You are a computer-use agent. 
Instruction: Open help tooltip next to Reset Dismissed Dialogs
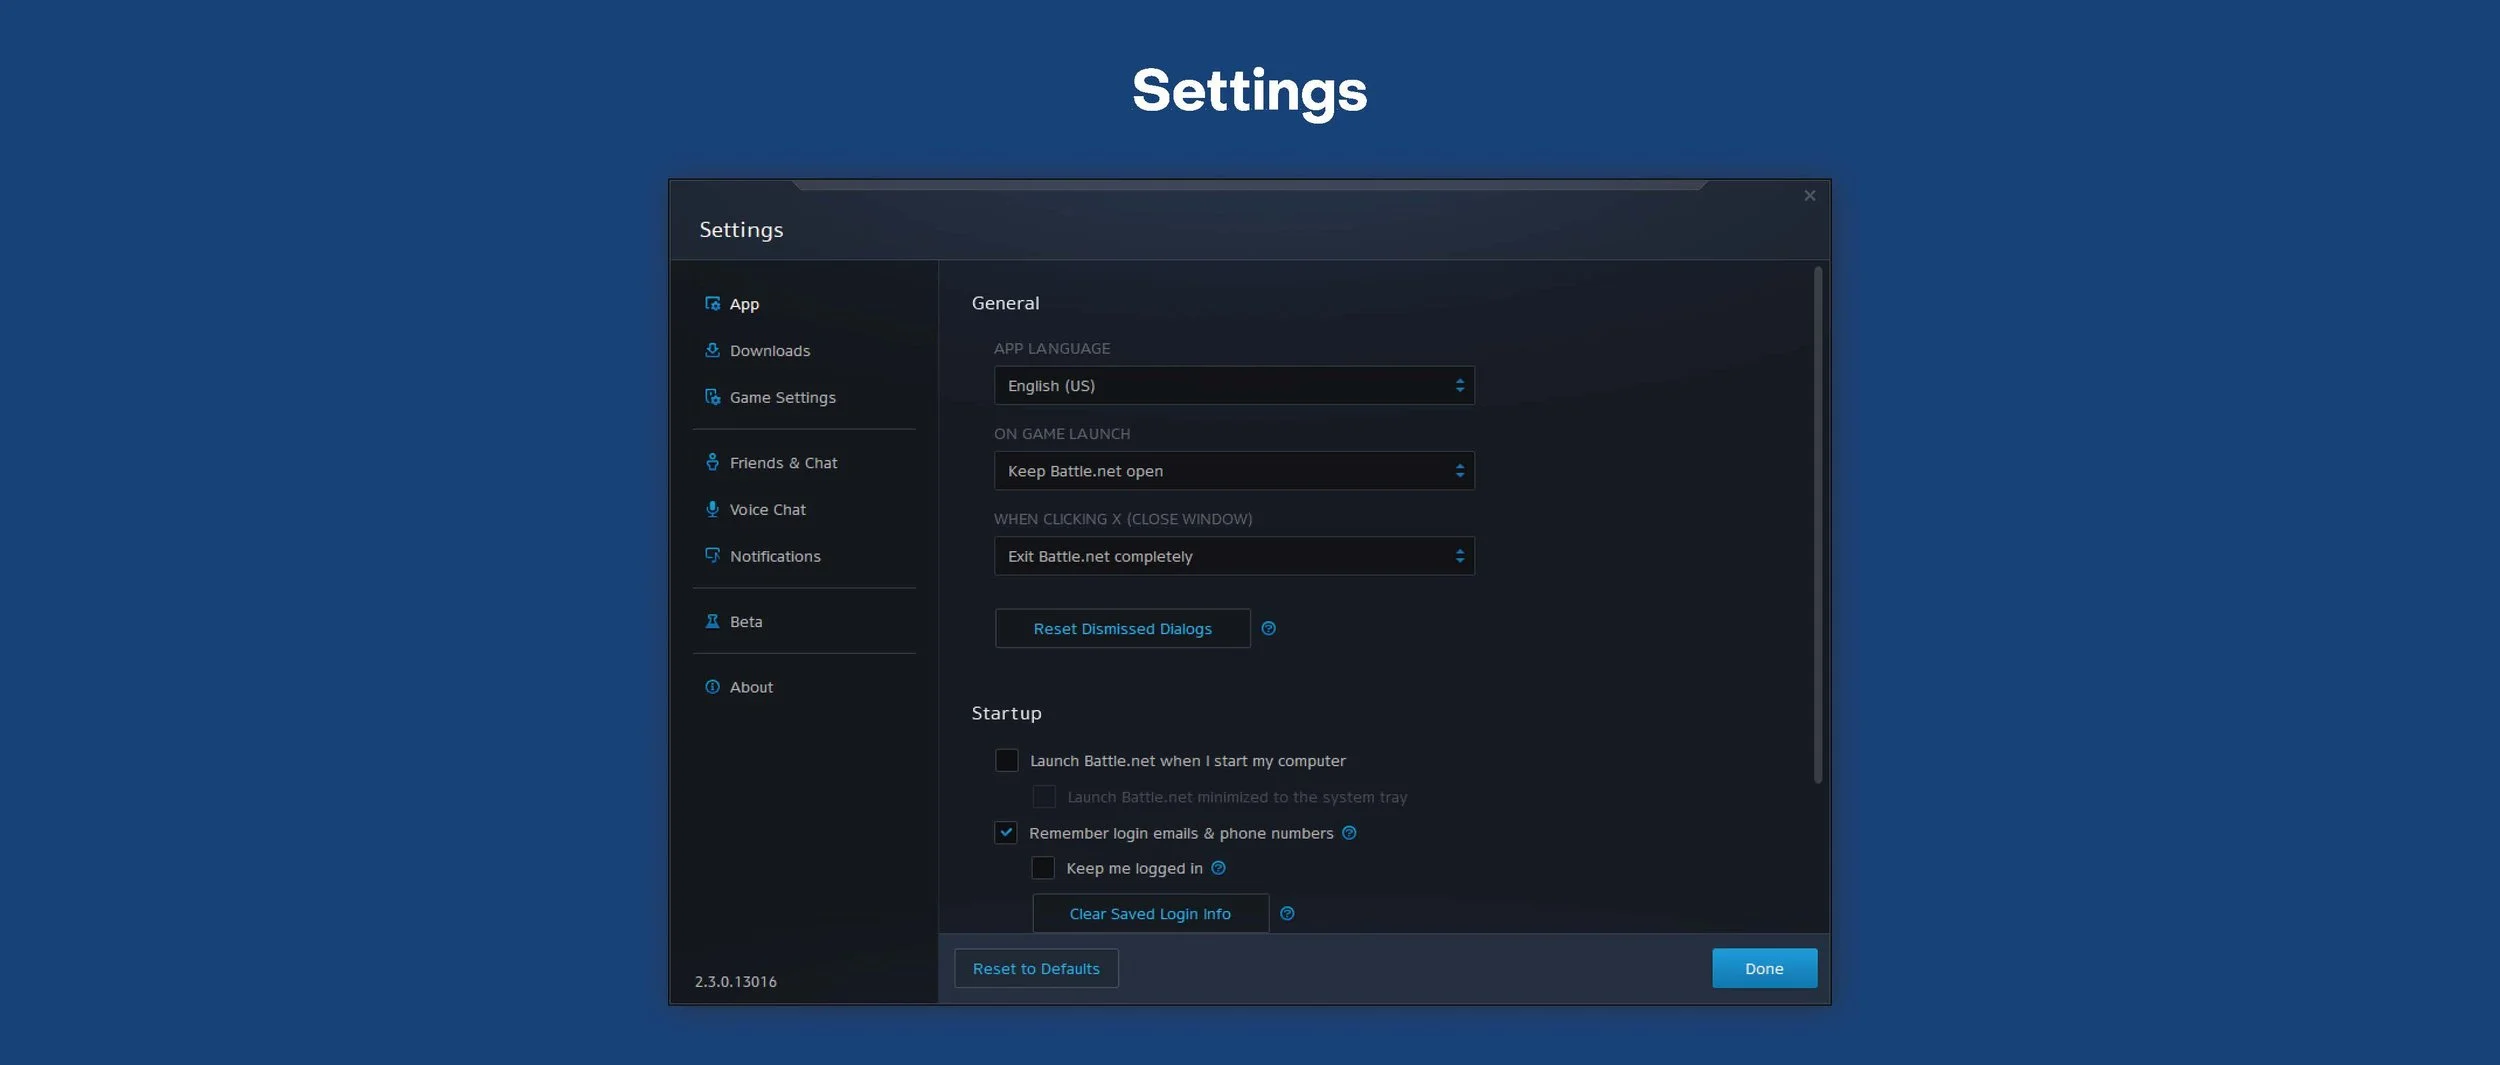click(1269, 628)
